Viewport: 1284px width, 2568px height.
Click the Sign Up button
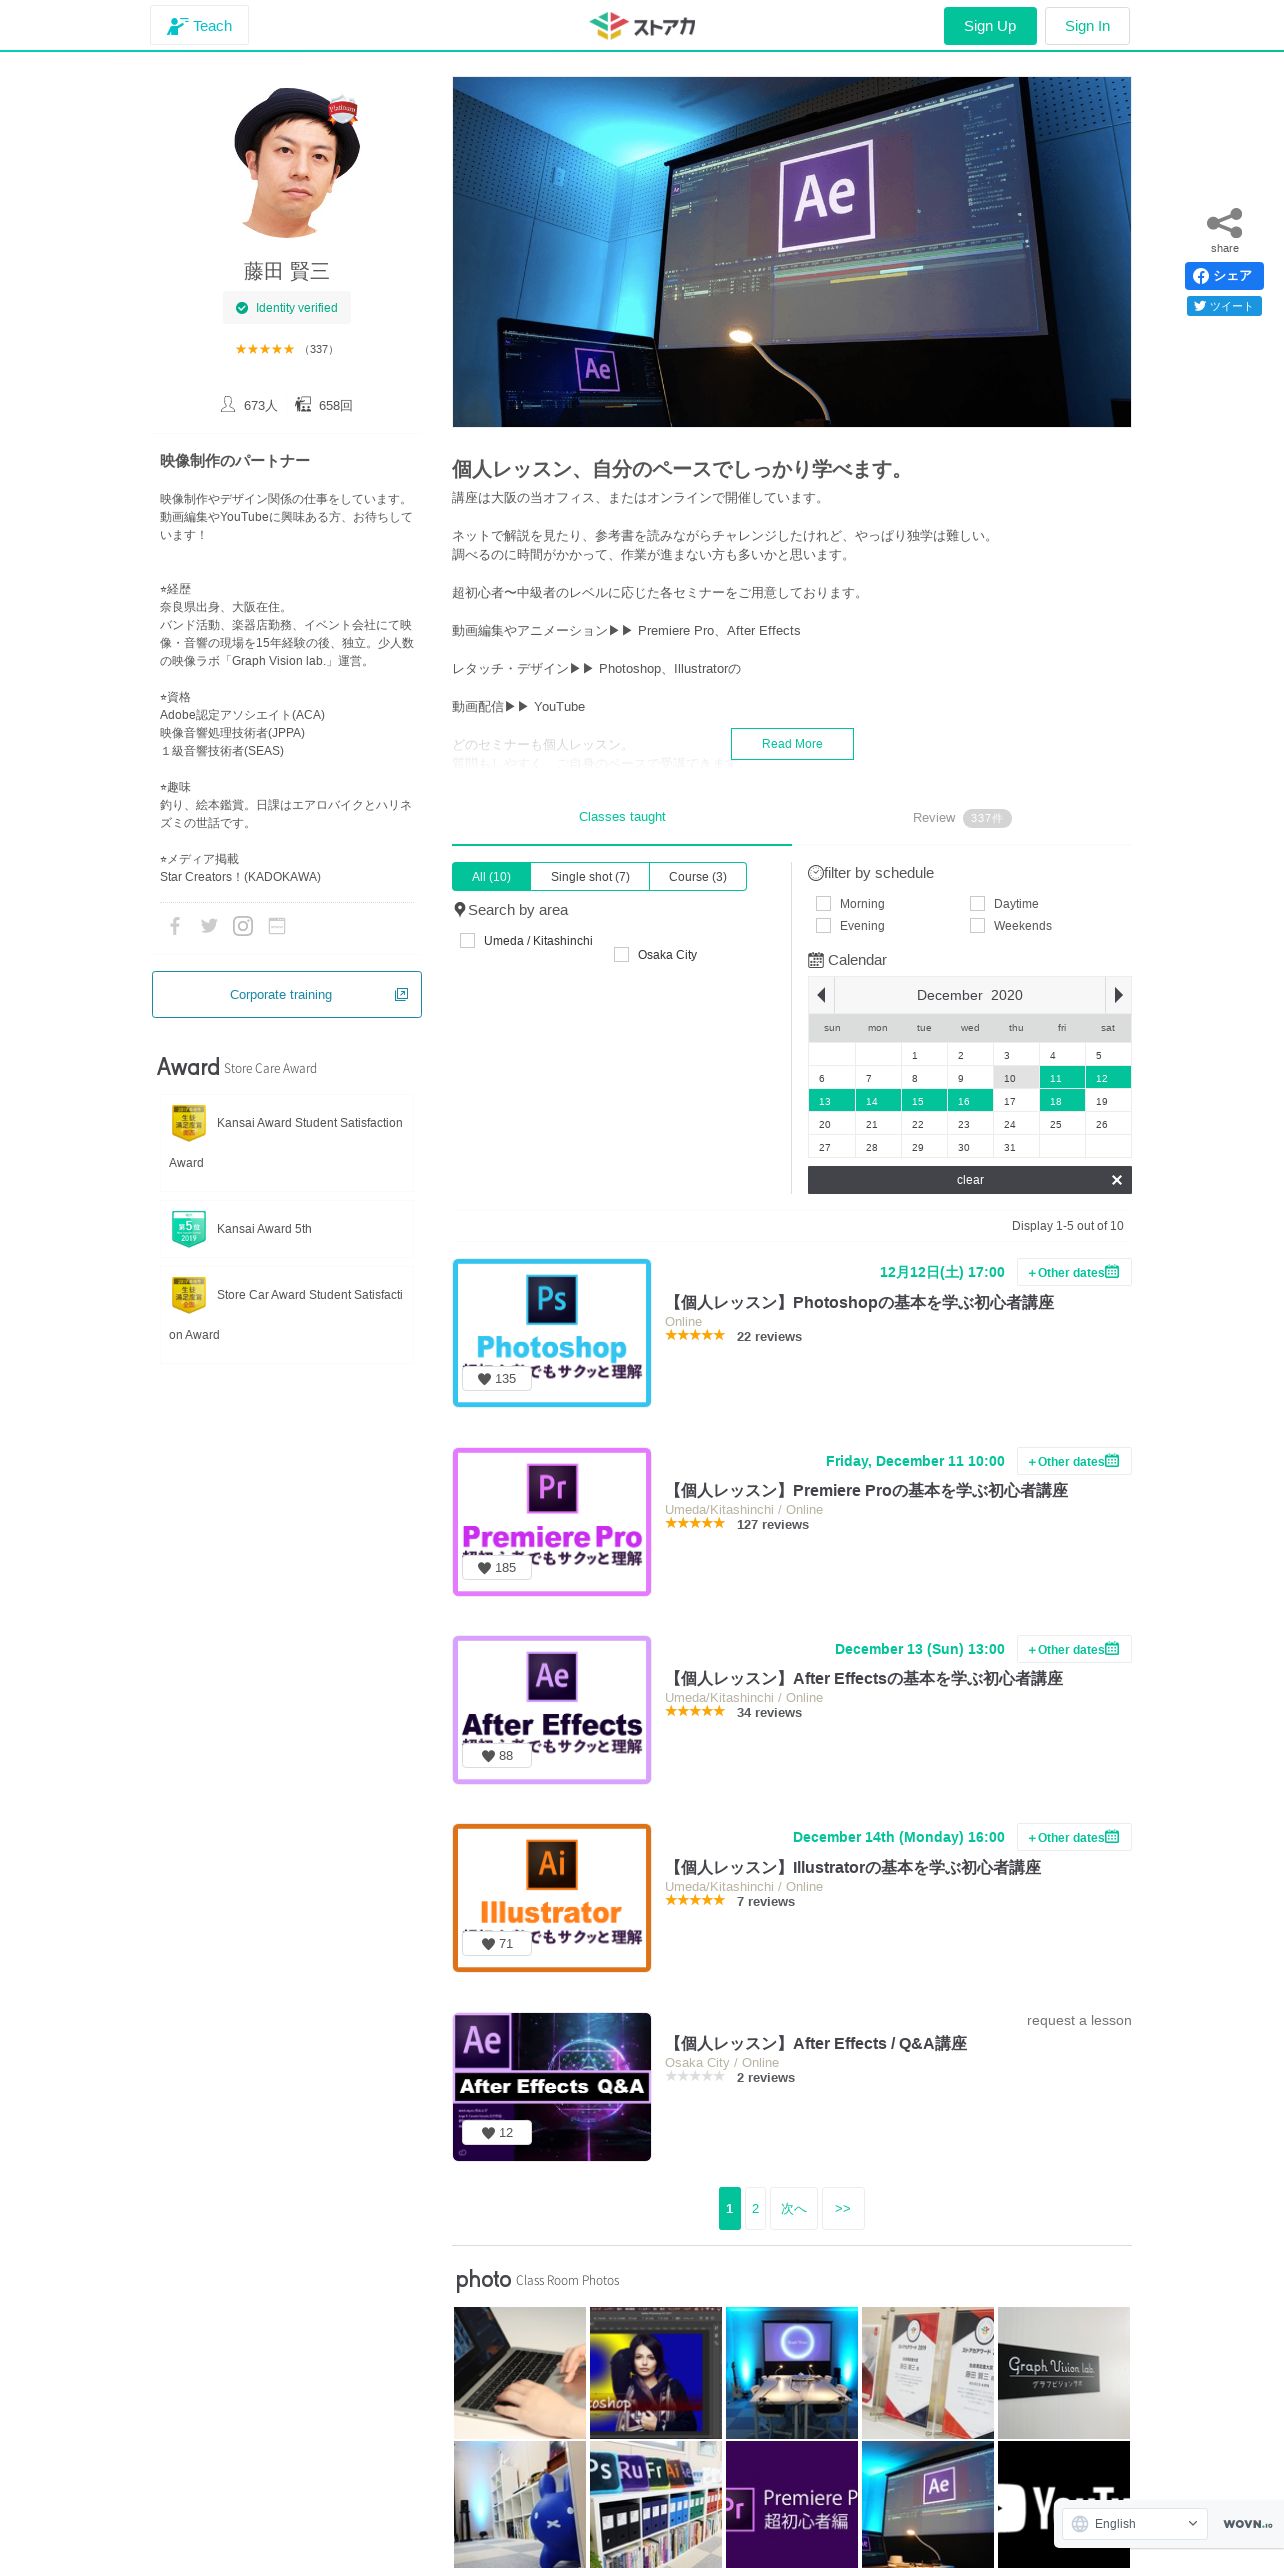coord(990,26)
